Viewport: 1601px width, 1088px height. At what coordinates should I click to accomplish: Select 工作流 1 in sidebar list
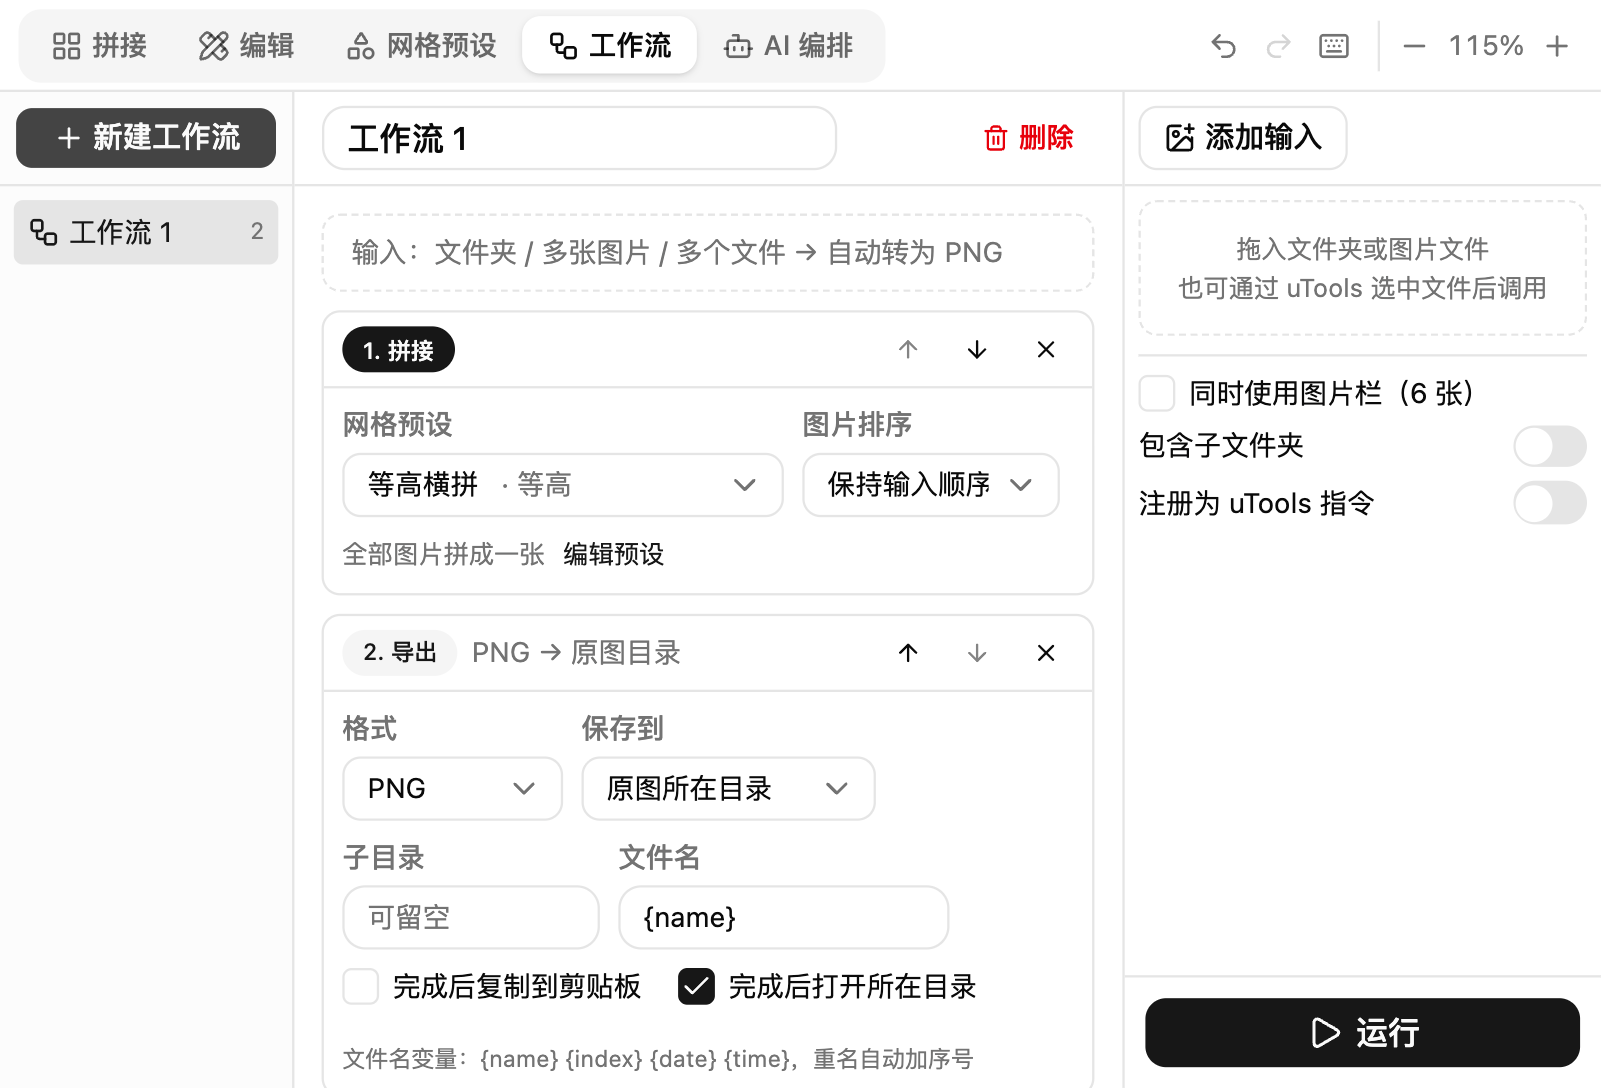[146, 232]
